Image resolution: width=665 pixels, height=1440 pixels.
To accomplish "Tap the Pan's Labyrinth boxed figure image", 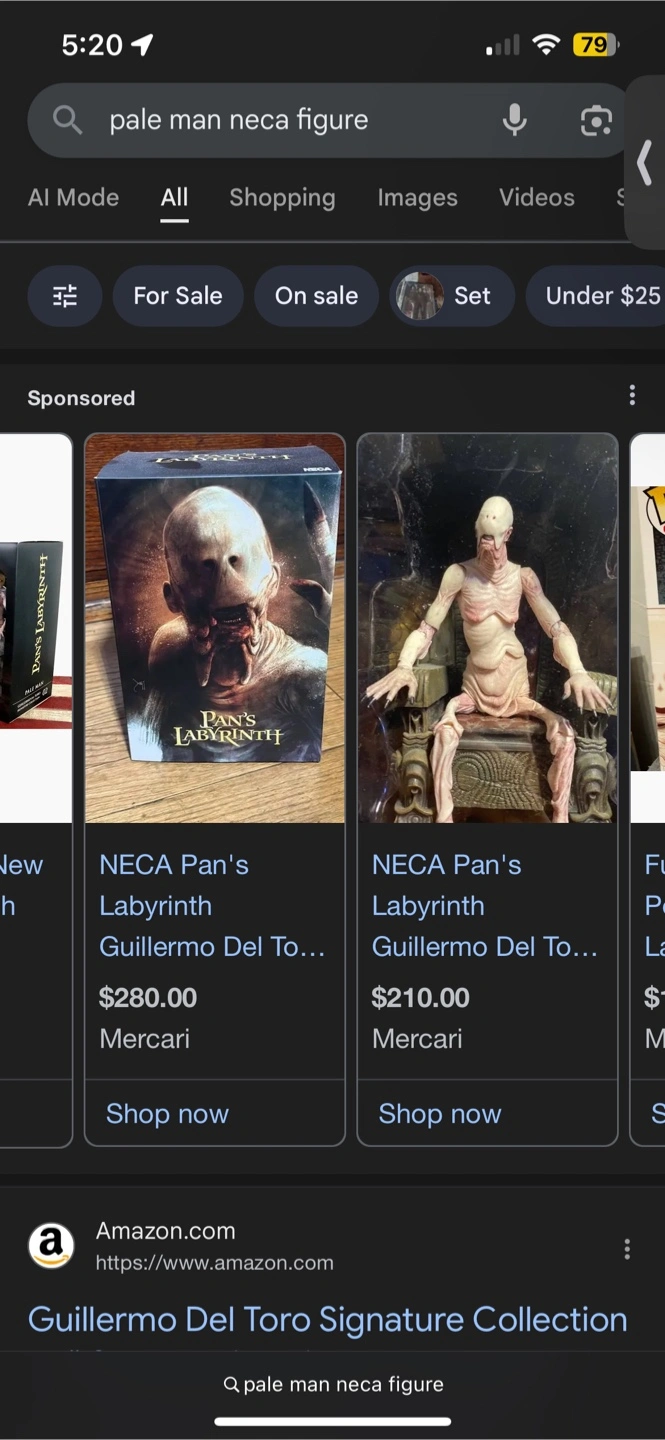I will click(215, 628).
